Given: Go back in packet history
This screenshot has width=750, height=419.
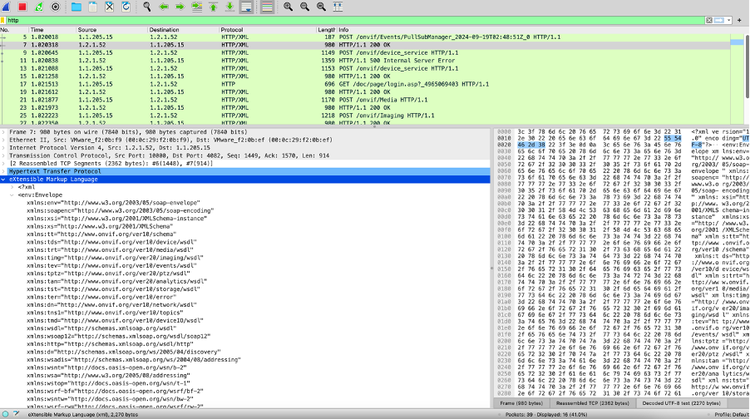Looking at the screenshot, I should tap(163, 6).
